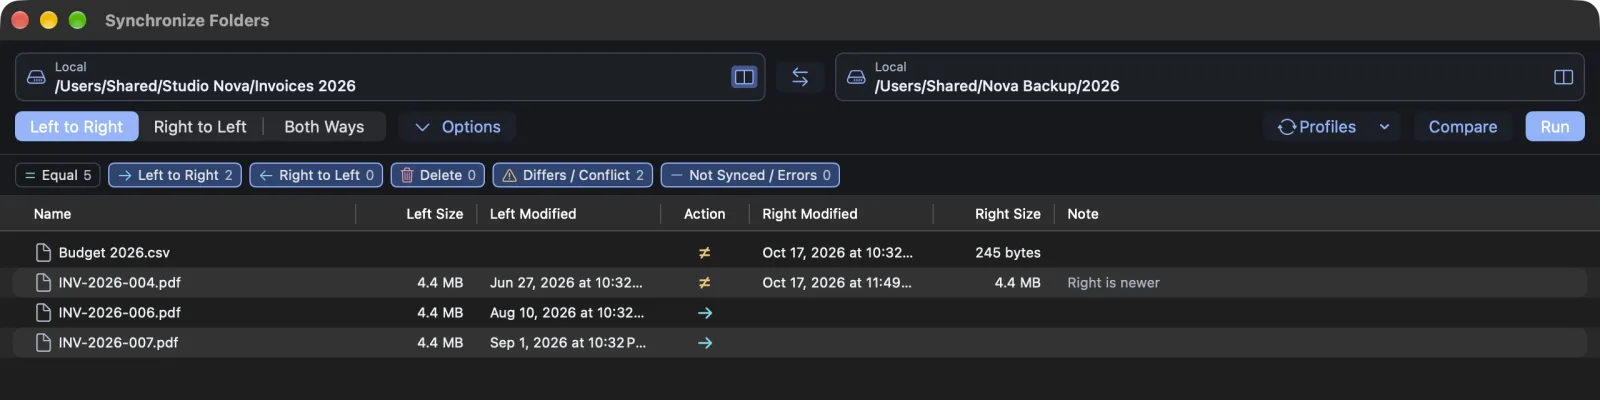Click "Oct 17, 2026 at 10:32" right modified date
Screen dimensions: 1600x400
(x=837, y=253)
